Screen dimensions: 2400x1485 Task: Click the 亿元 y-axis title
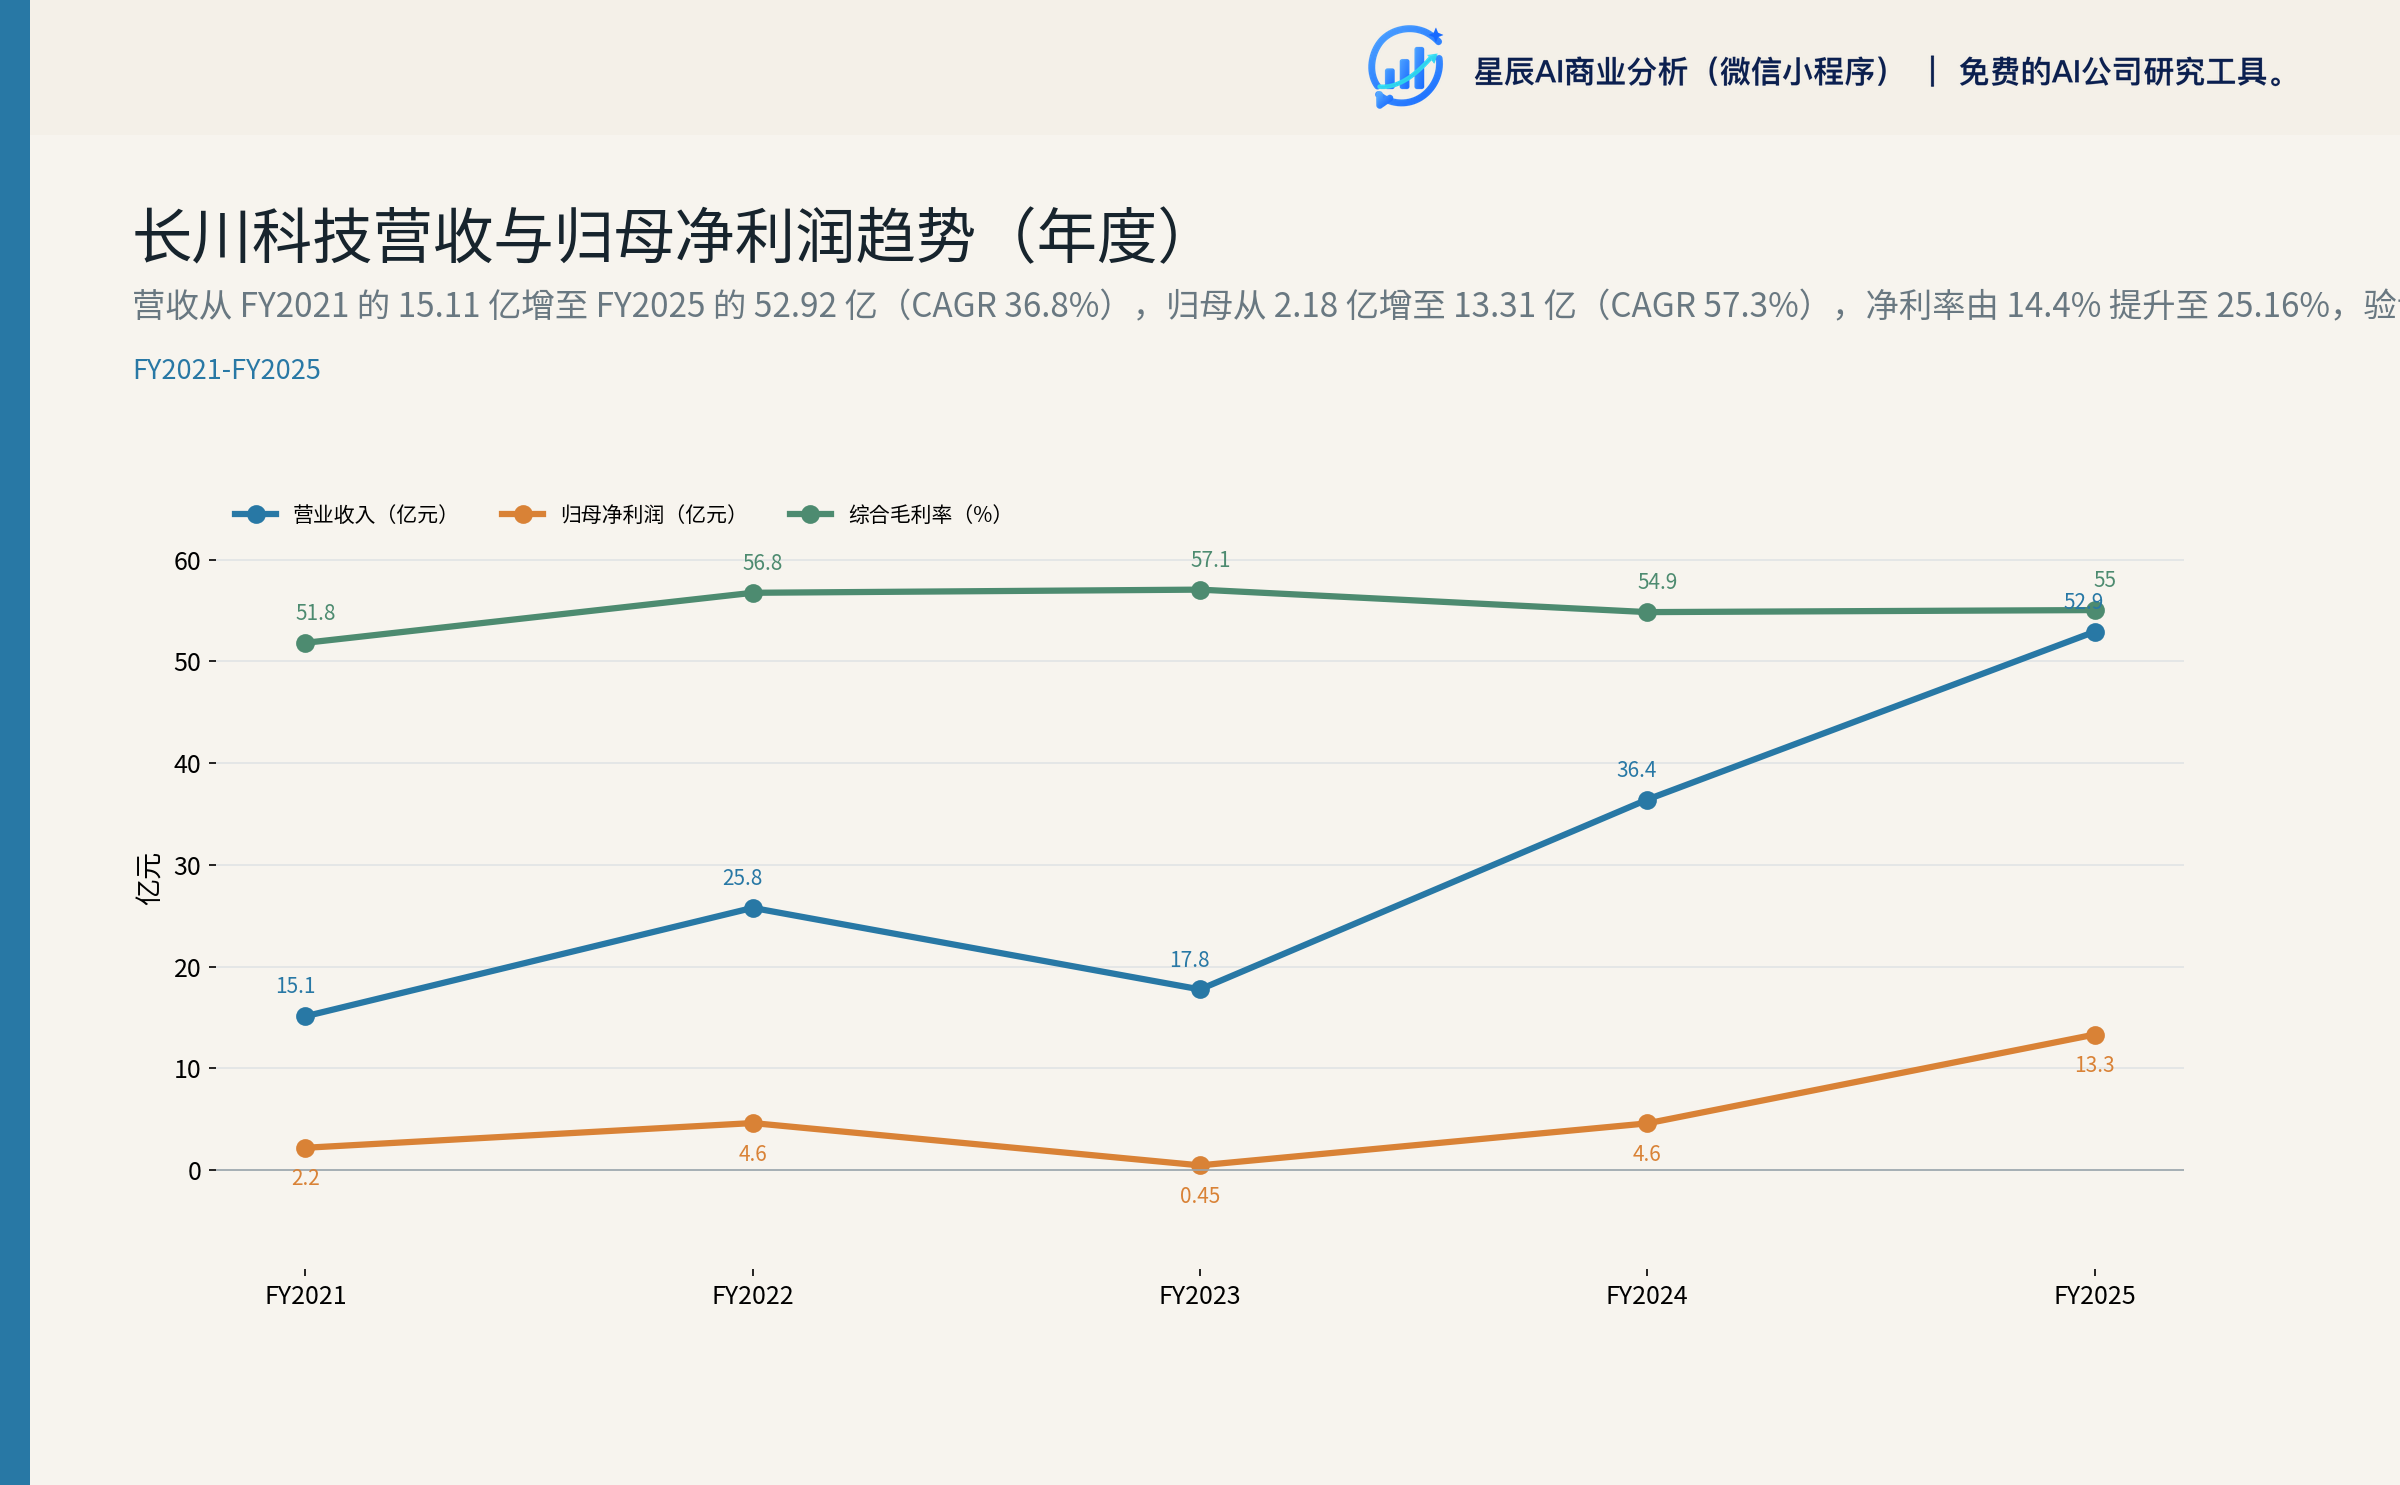[148, 879]
